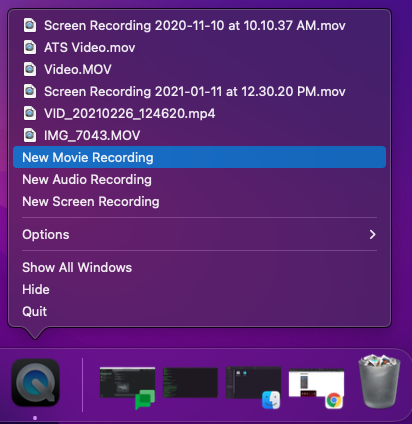Open recent file ATS Video.mov
Screen dimensions: 412x424
click(199, 48)
